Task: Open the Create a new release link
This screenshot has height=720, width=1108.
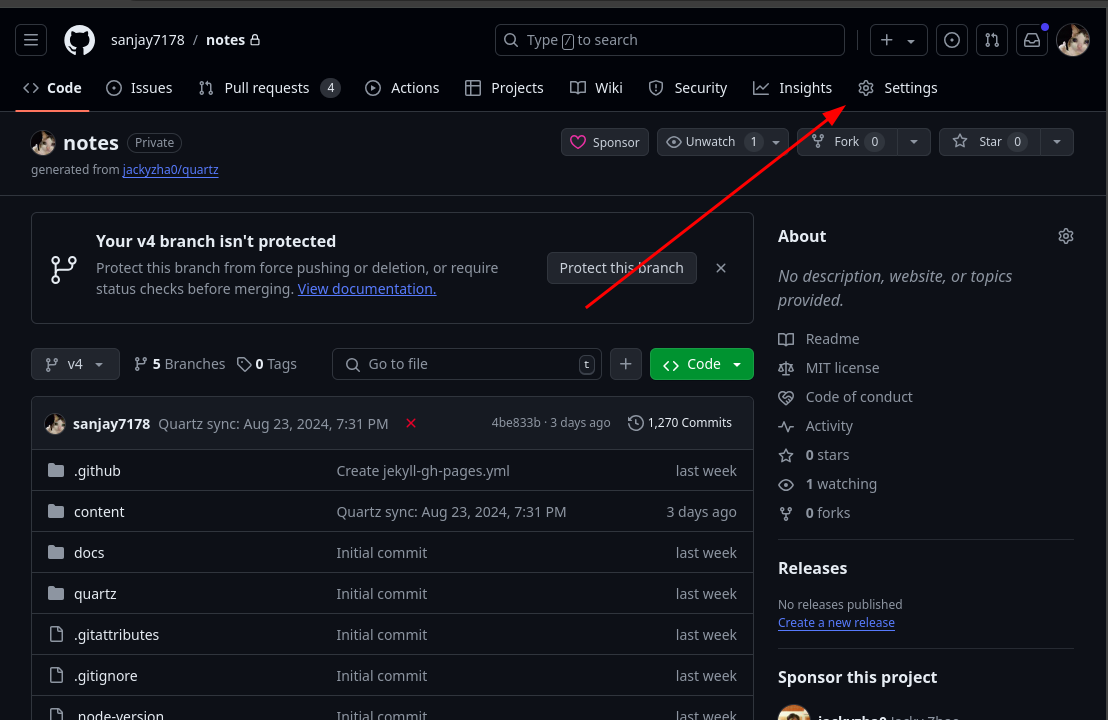Action: pyautogui.click(x=836, y=622)
